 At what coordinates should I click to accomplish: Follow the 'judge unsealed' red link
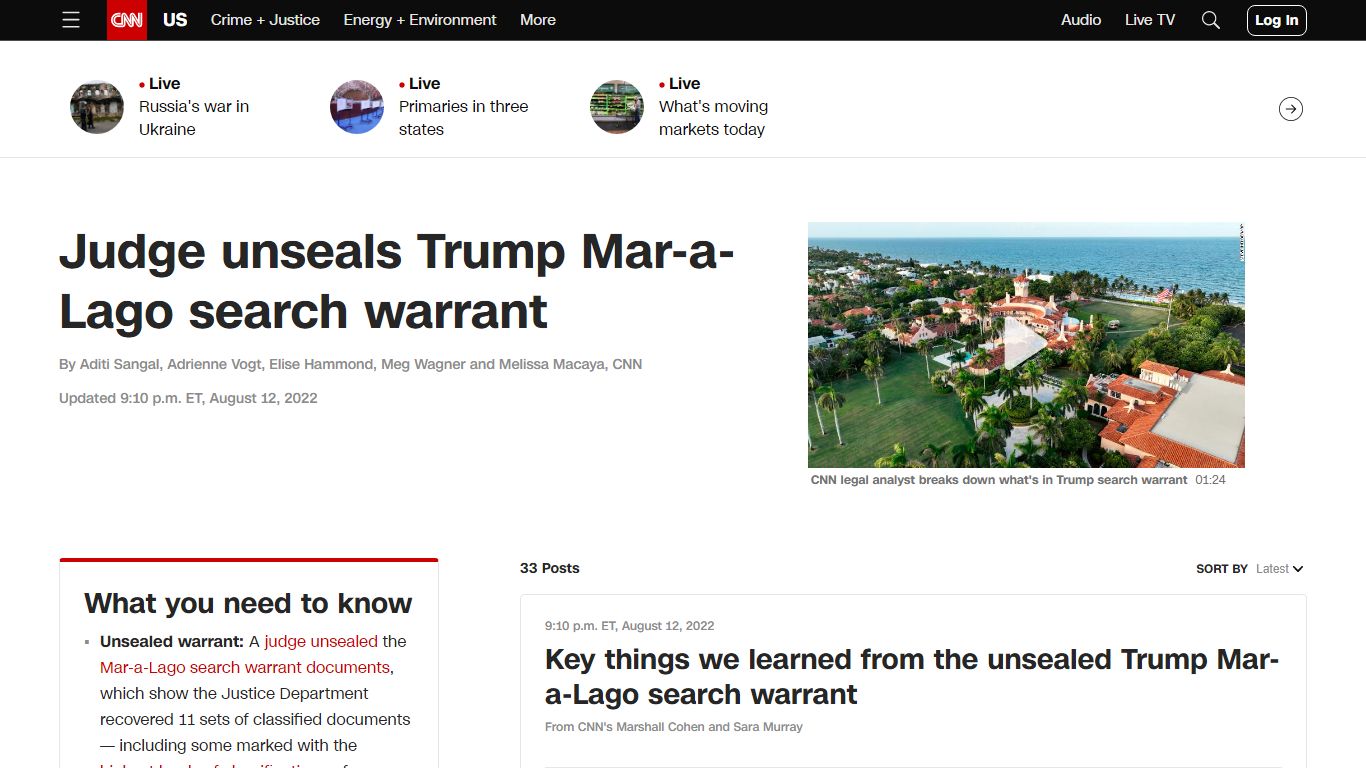(321, 641)
